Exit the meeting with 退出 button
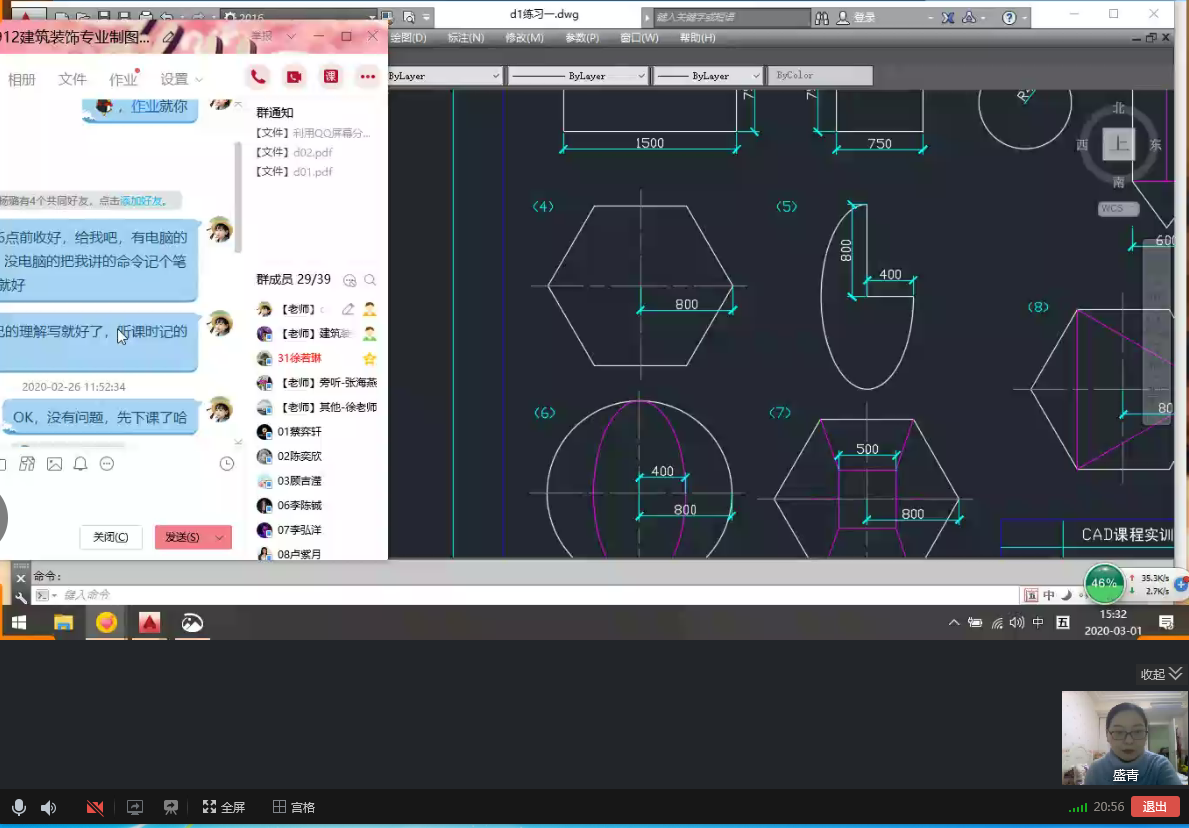The image size is (1189, 828). [x=1154, y=807]
